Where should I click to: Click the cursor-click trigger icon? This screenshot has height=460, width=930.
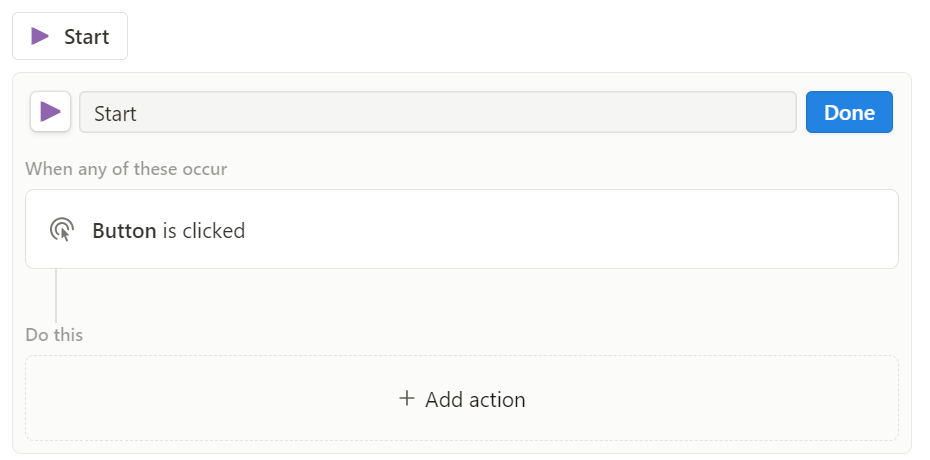coord(62,229)
